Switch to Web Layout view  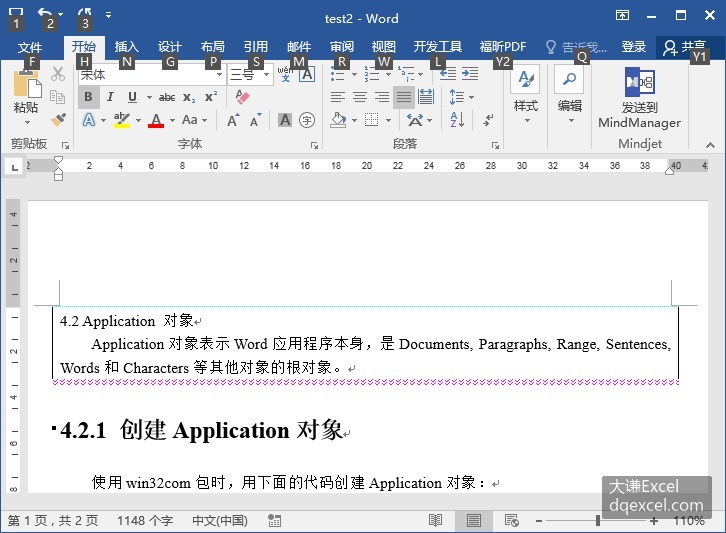[511, 520]
